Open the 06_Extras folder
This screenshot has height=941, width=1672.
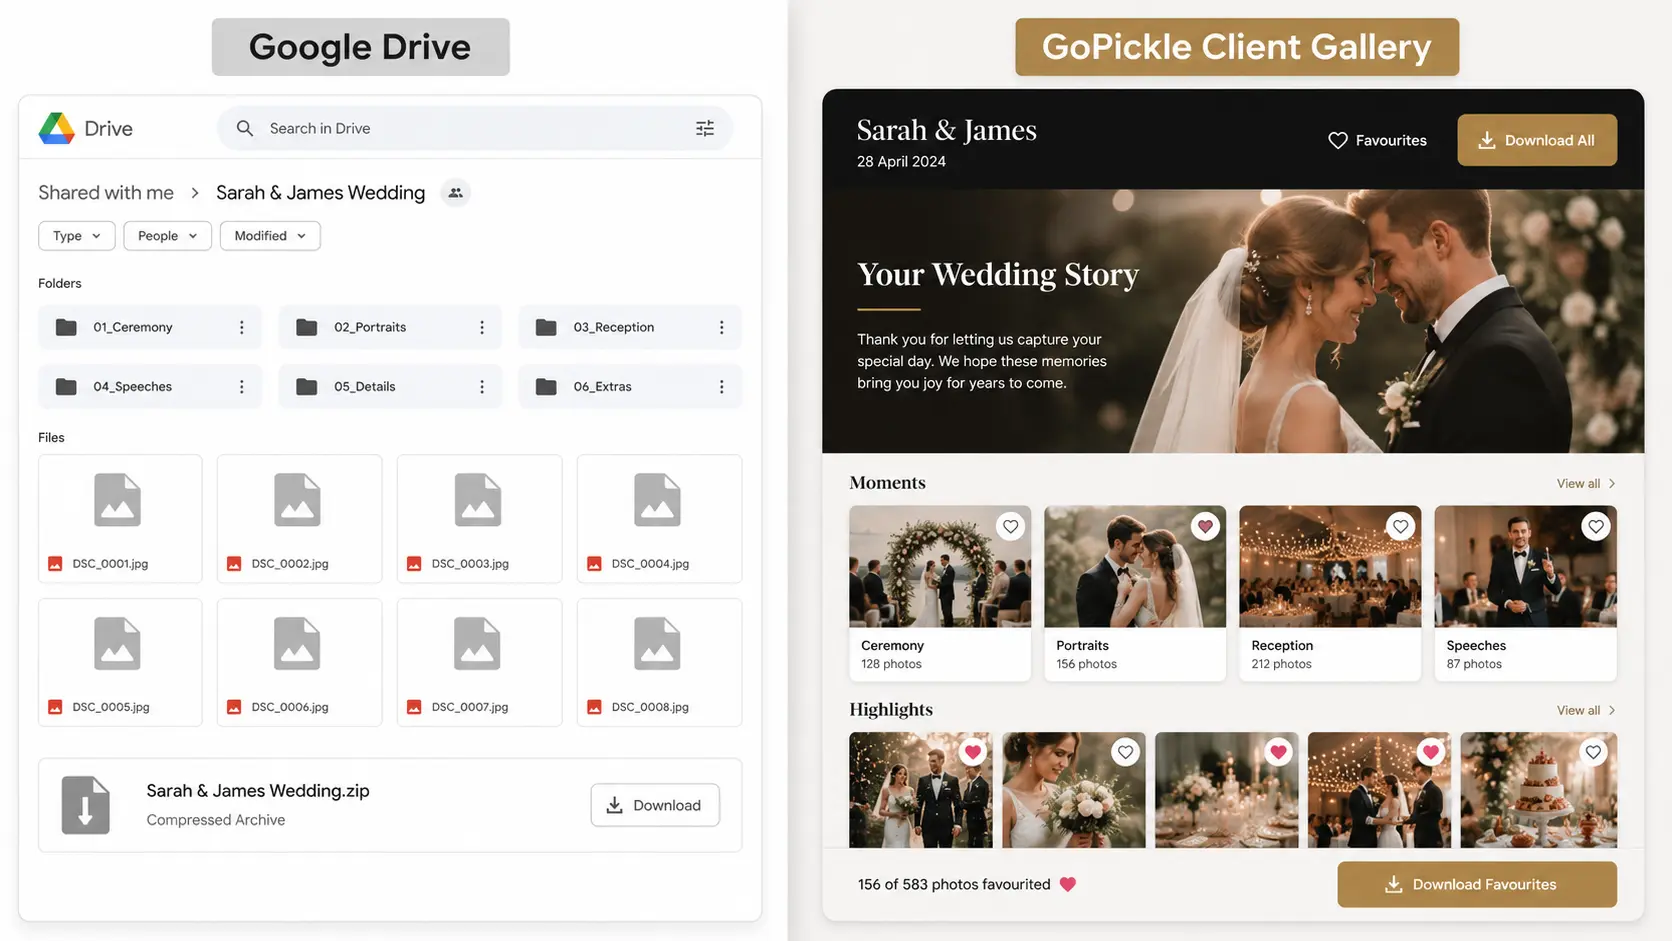[x=630, y=386]
